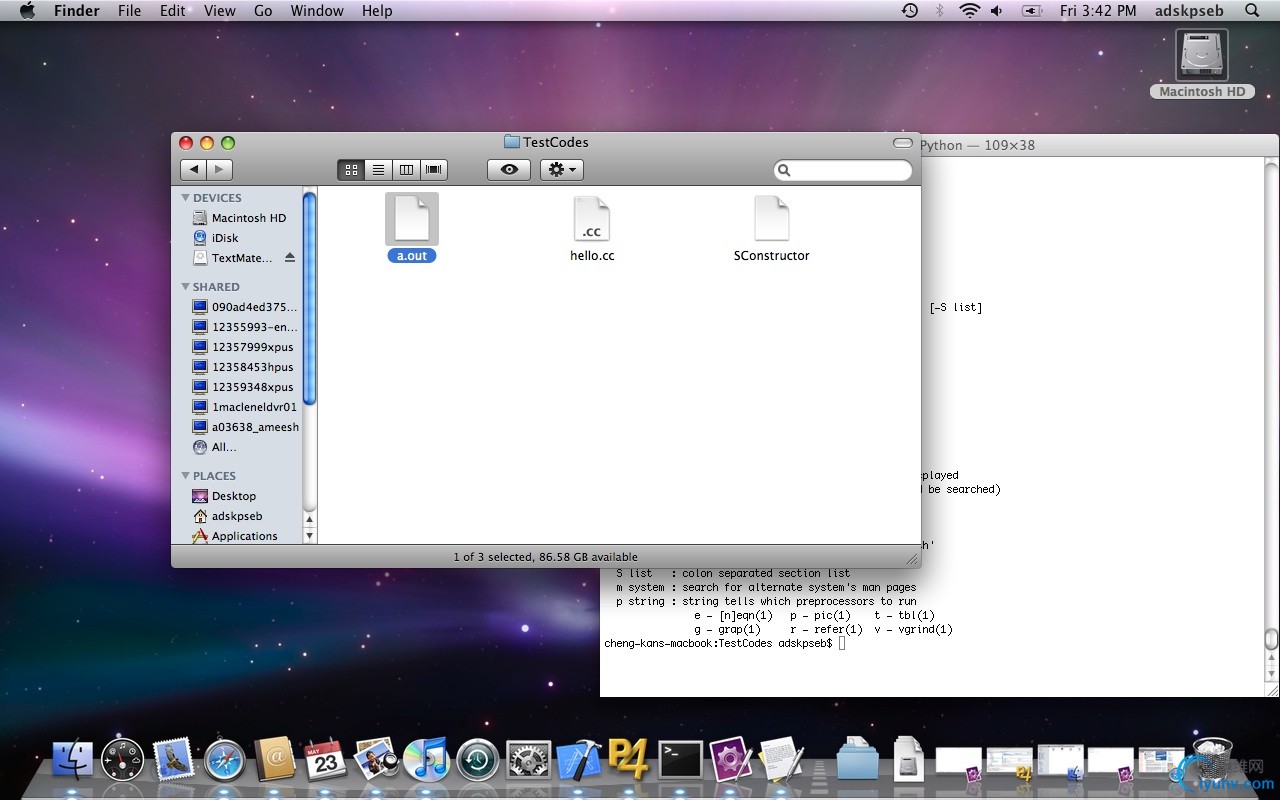Screen dimensions: 1280x800
Task: Launch iTunes from the Dock
Action: (x=427, y=760)
